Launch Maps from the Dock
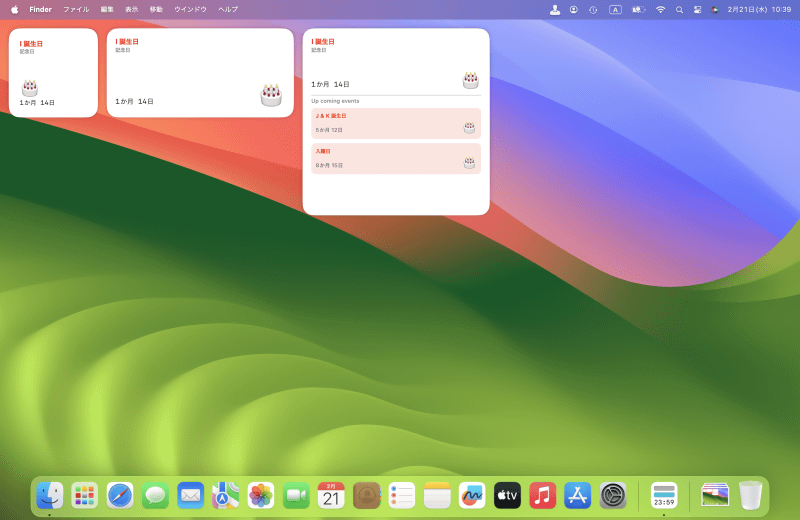Image resolution: width=800 pixels, height=520 pixels. point(226,495)
